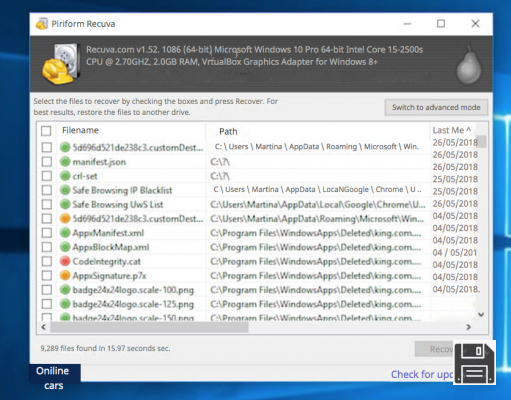Click the horizontal scrollbar right arrow
The height and width of the screenshot is (400, 511).
click(469, 327)
